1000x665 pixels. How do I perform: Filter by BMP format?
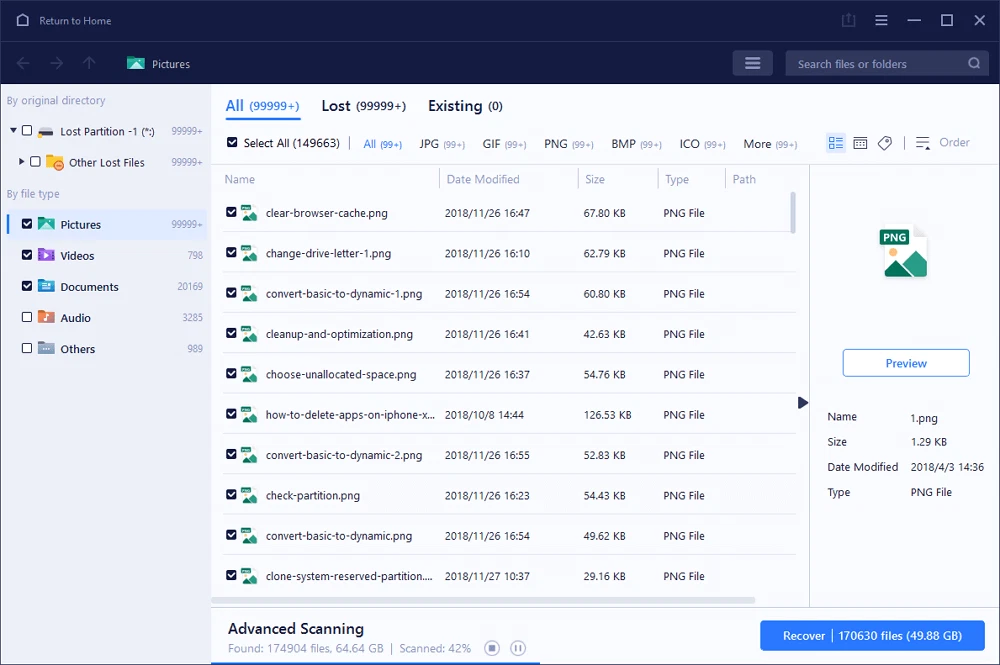pos(636,144)
